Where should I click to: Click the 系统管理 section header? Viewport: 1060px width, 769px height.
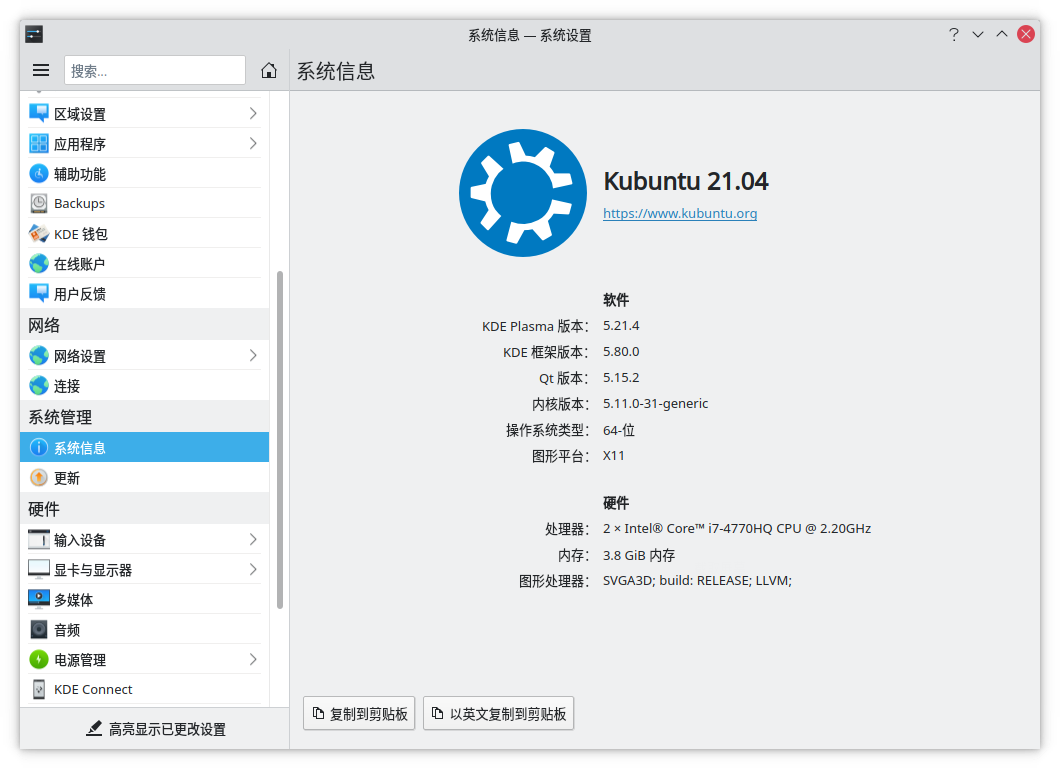pyautogui.click(x=60, y=417)
